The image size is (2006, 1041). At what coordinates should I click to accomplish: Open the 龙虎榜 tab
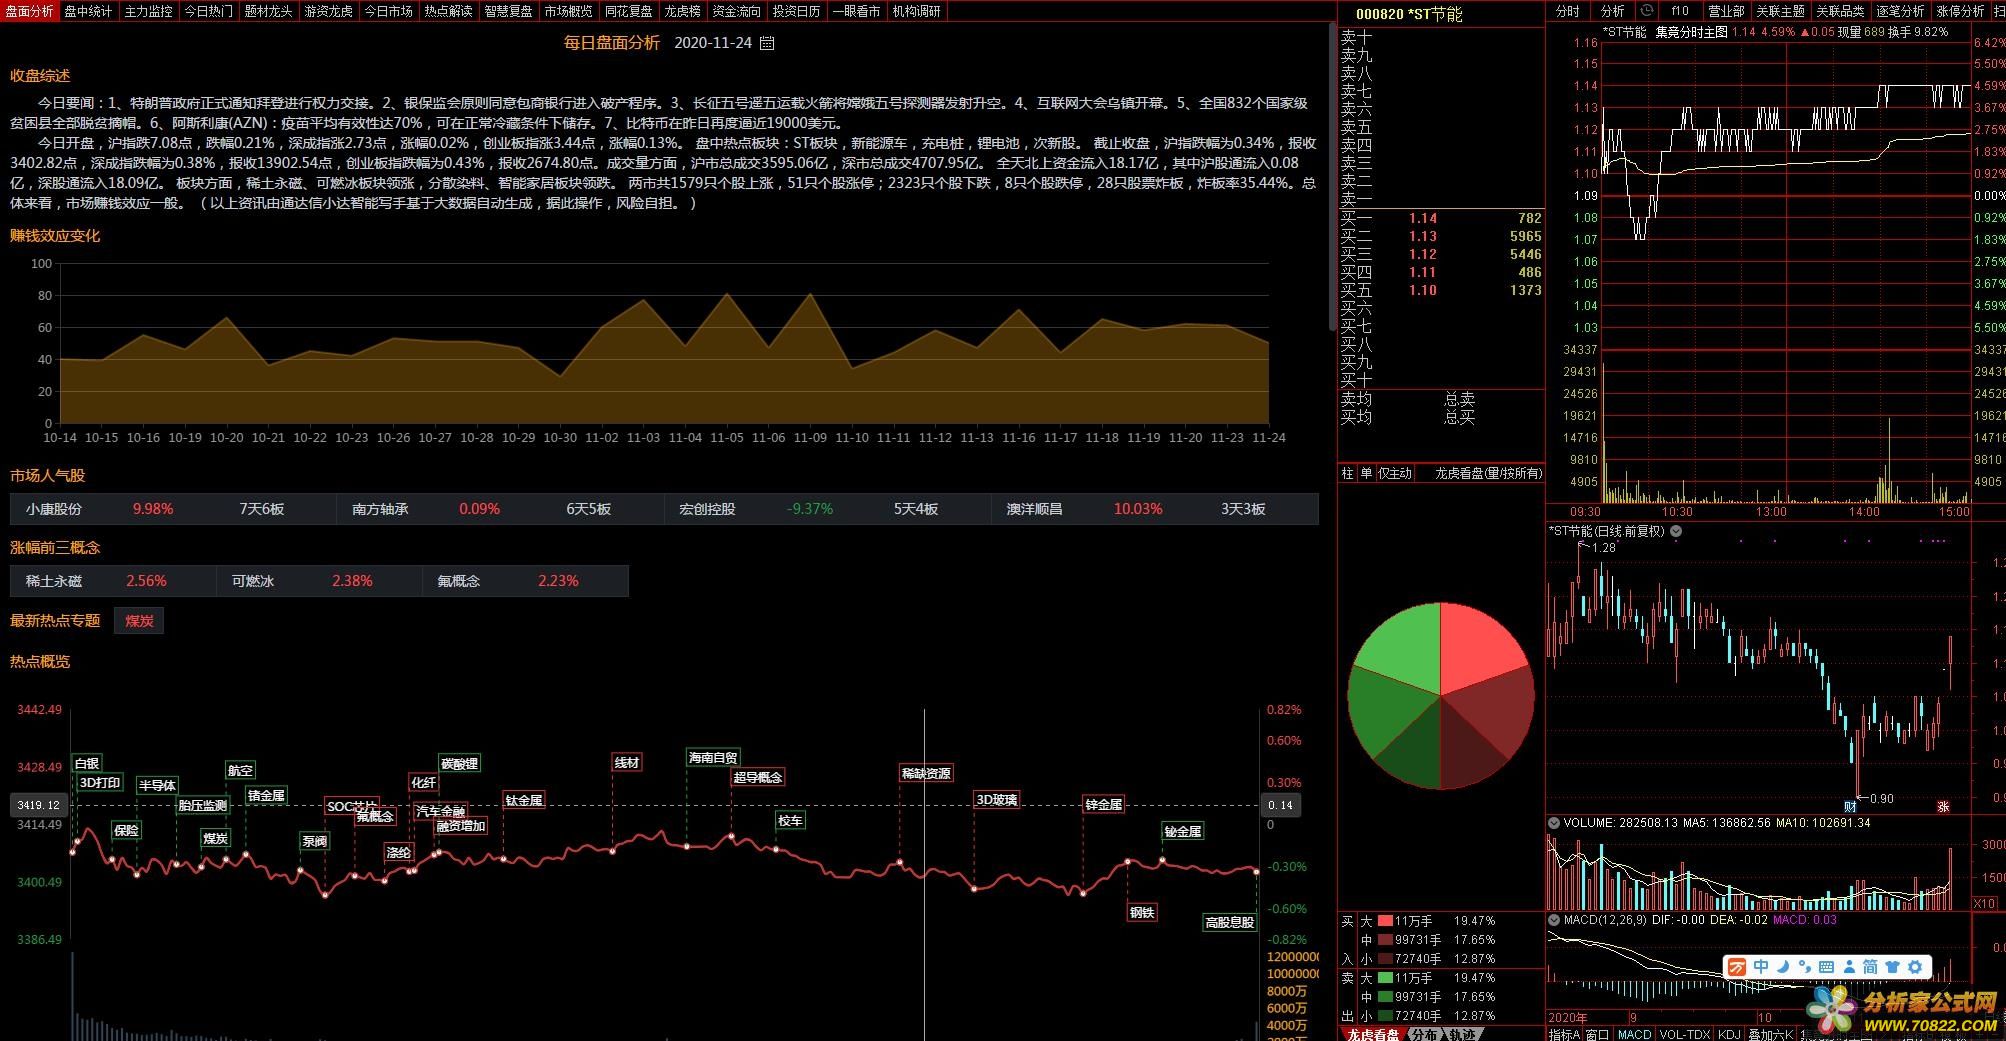coord(682,11)
